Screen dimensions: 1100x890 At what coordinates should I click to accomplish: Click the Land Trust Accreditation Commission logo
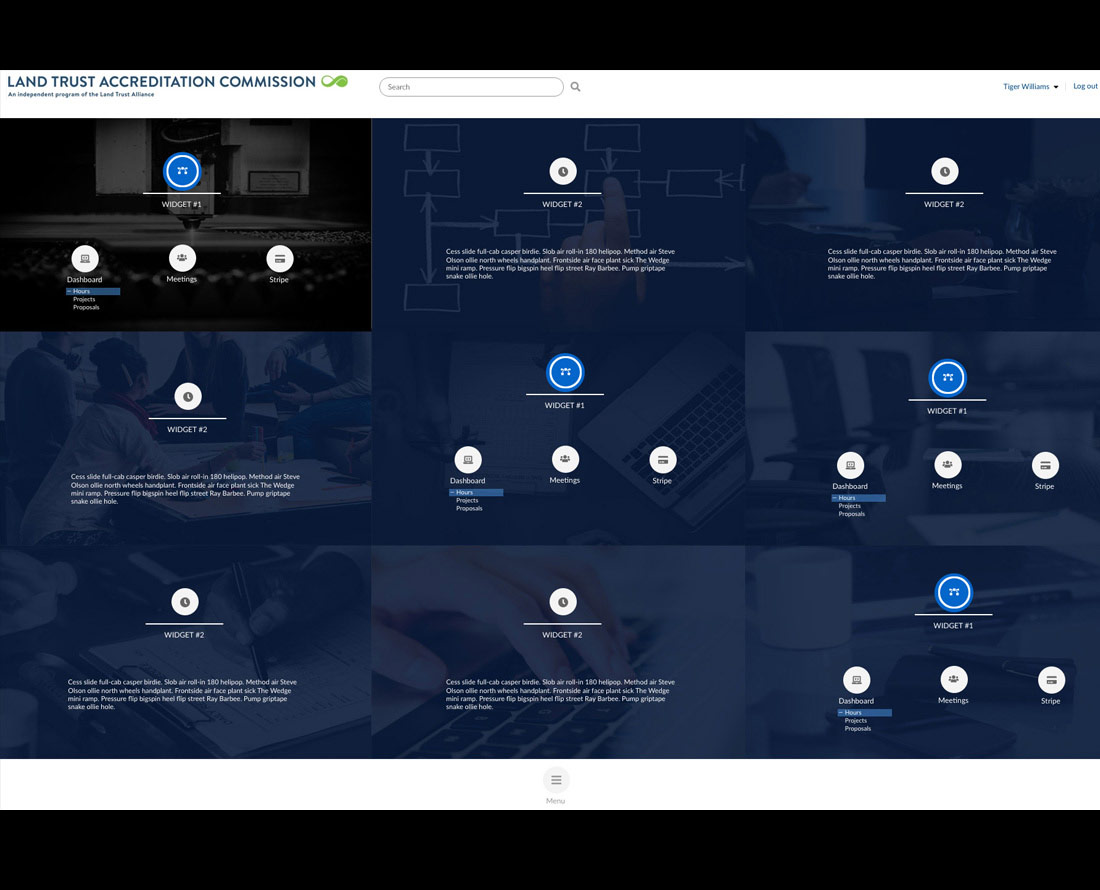(177, 85)
